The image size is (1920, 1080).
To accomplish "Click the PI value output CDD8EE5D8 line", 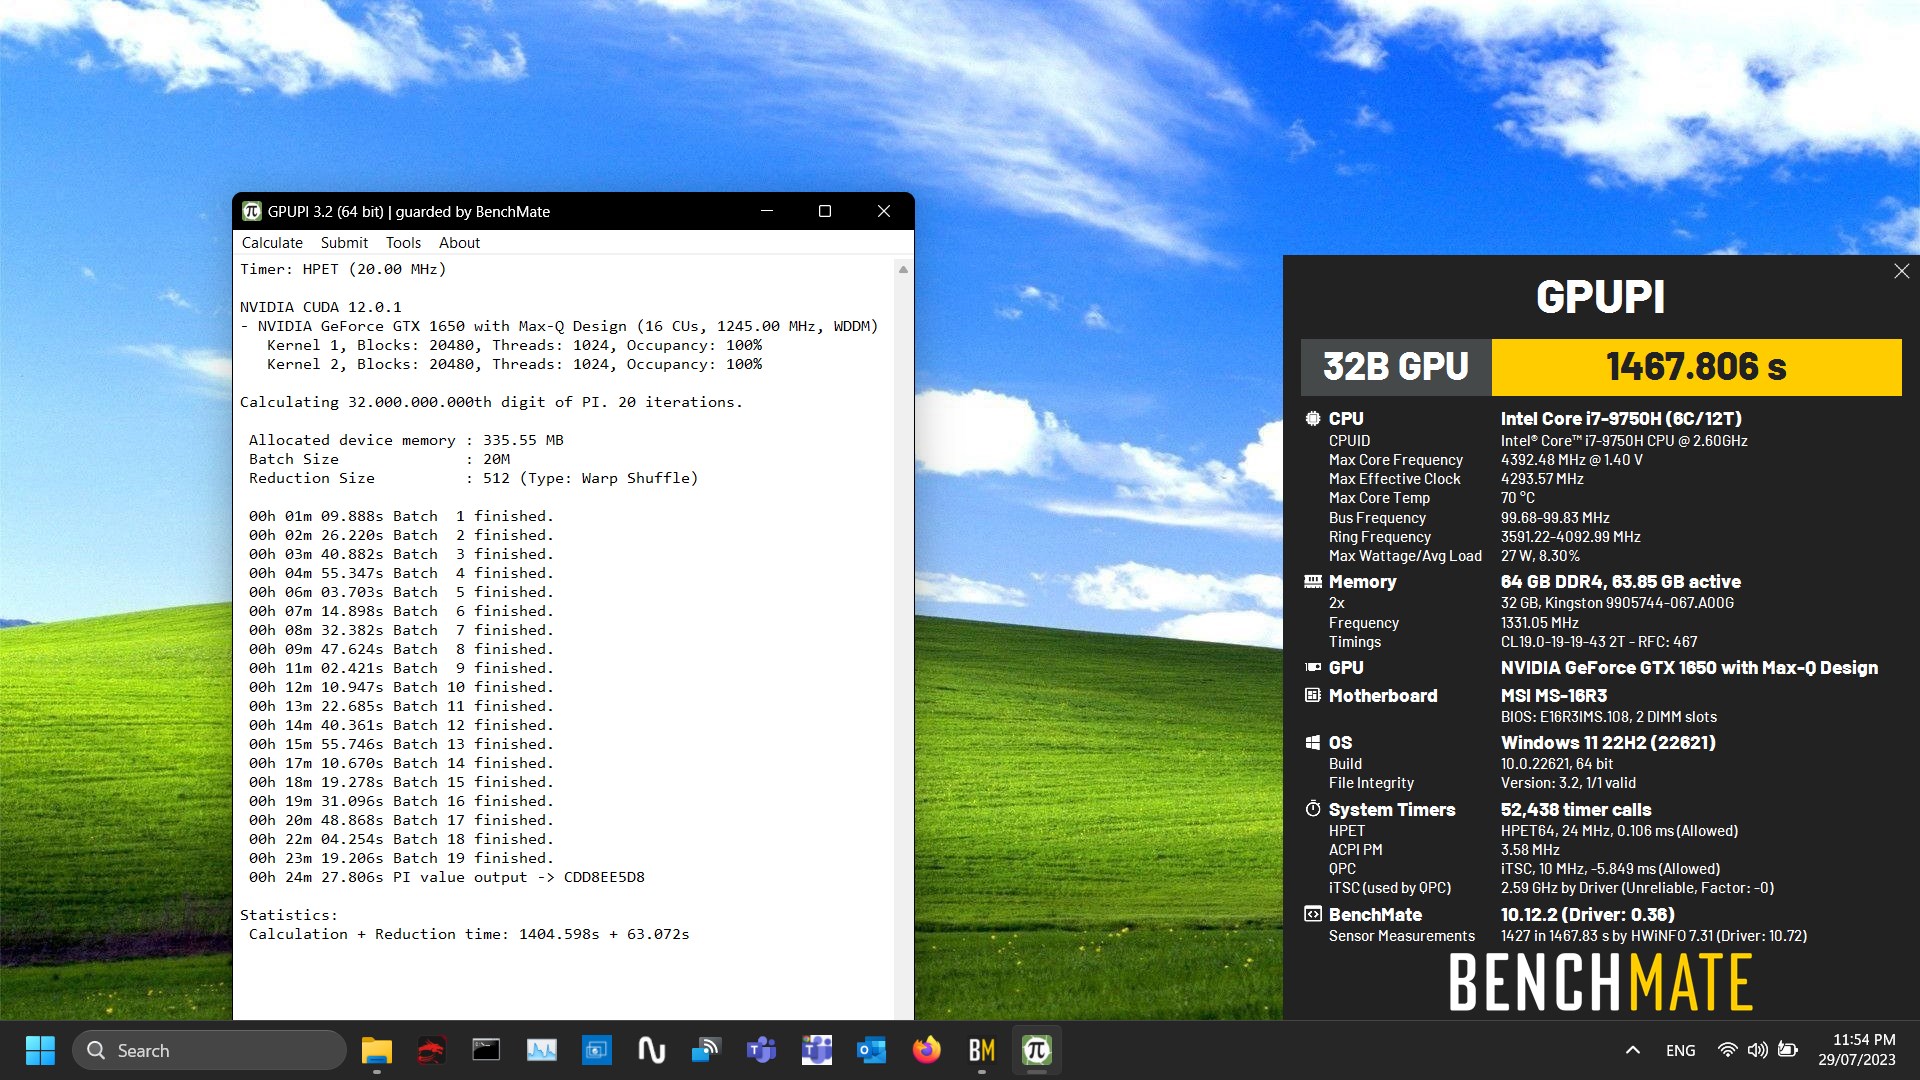I will click(447, 877).
